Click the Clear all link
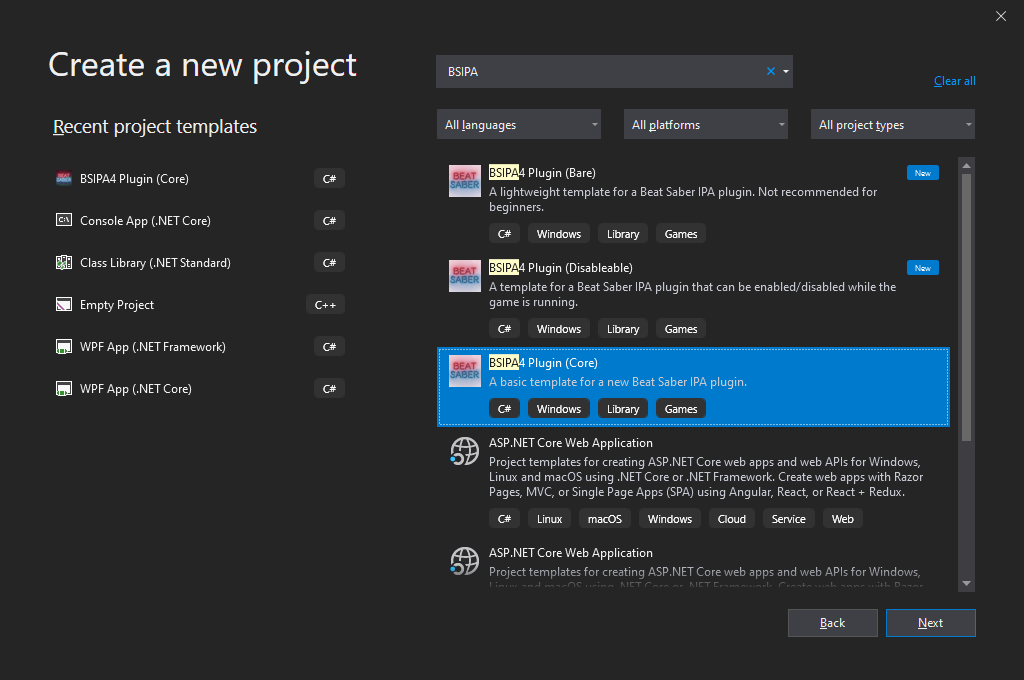Image resolution: width=1024 pixels, height=680 pixels. [954, 81]
